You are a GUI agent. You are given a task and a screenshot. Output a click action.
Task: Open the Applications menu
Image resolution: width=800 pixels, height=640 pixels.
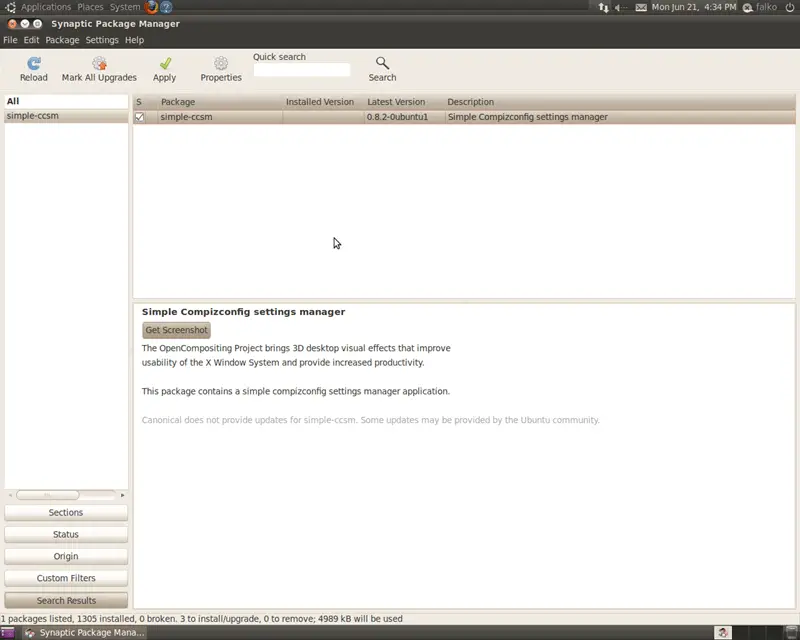(x=46, y=7)
